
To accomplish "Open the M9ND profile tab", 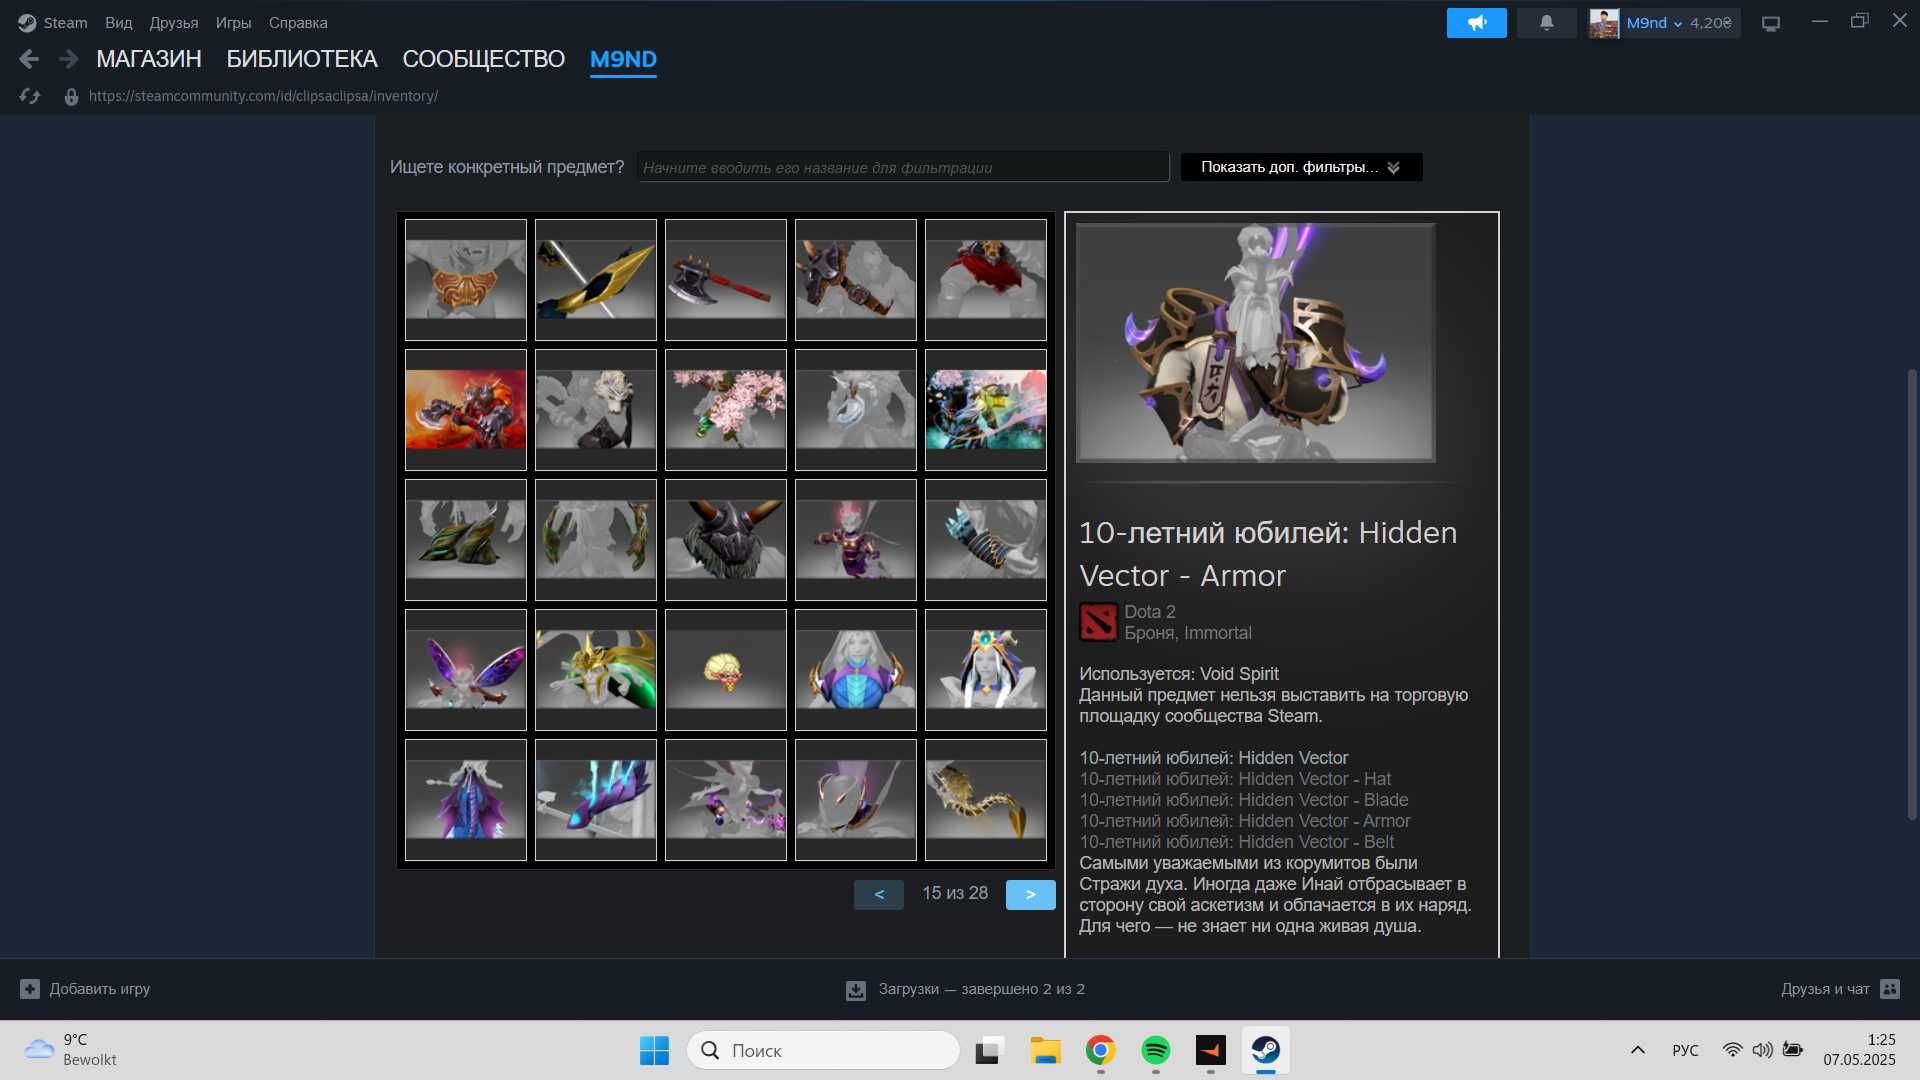I will pyautogui.click(x=623, y=59).
